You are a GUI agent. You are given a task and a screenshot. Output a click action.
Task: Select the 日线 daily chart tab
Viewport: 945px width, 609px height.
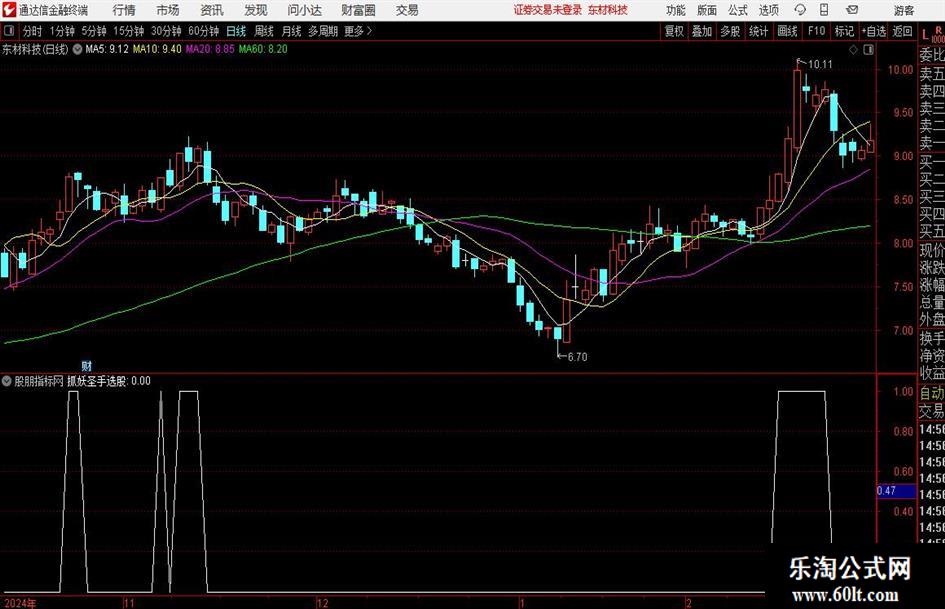pyautogui.click(x=236, y=31)
